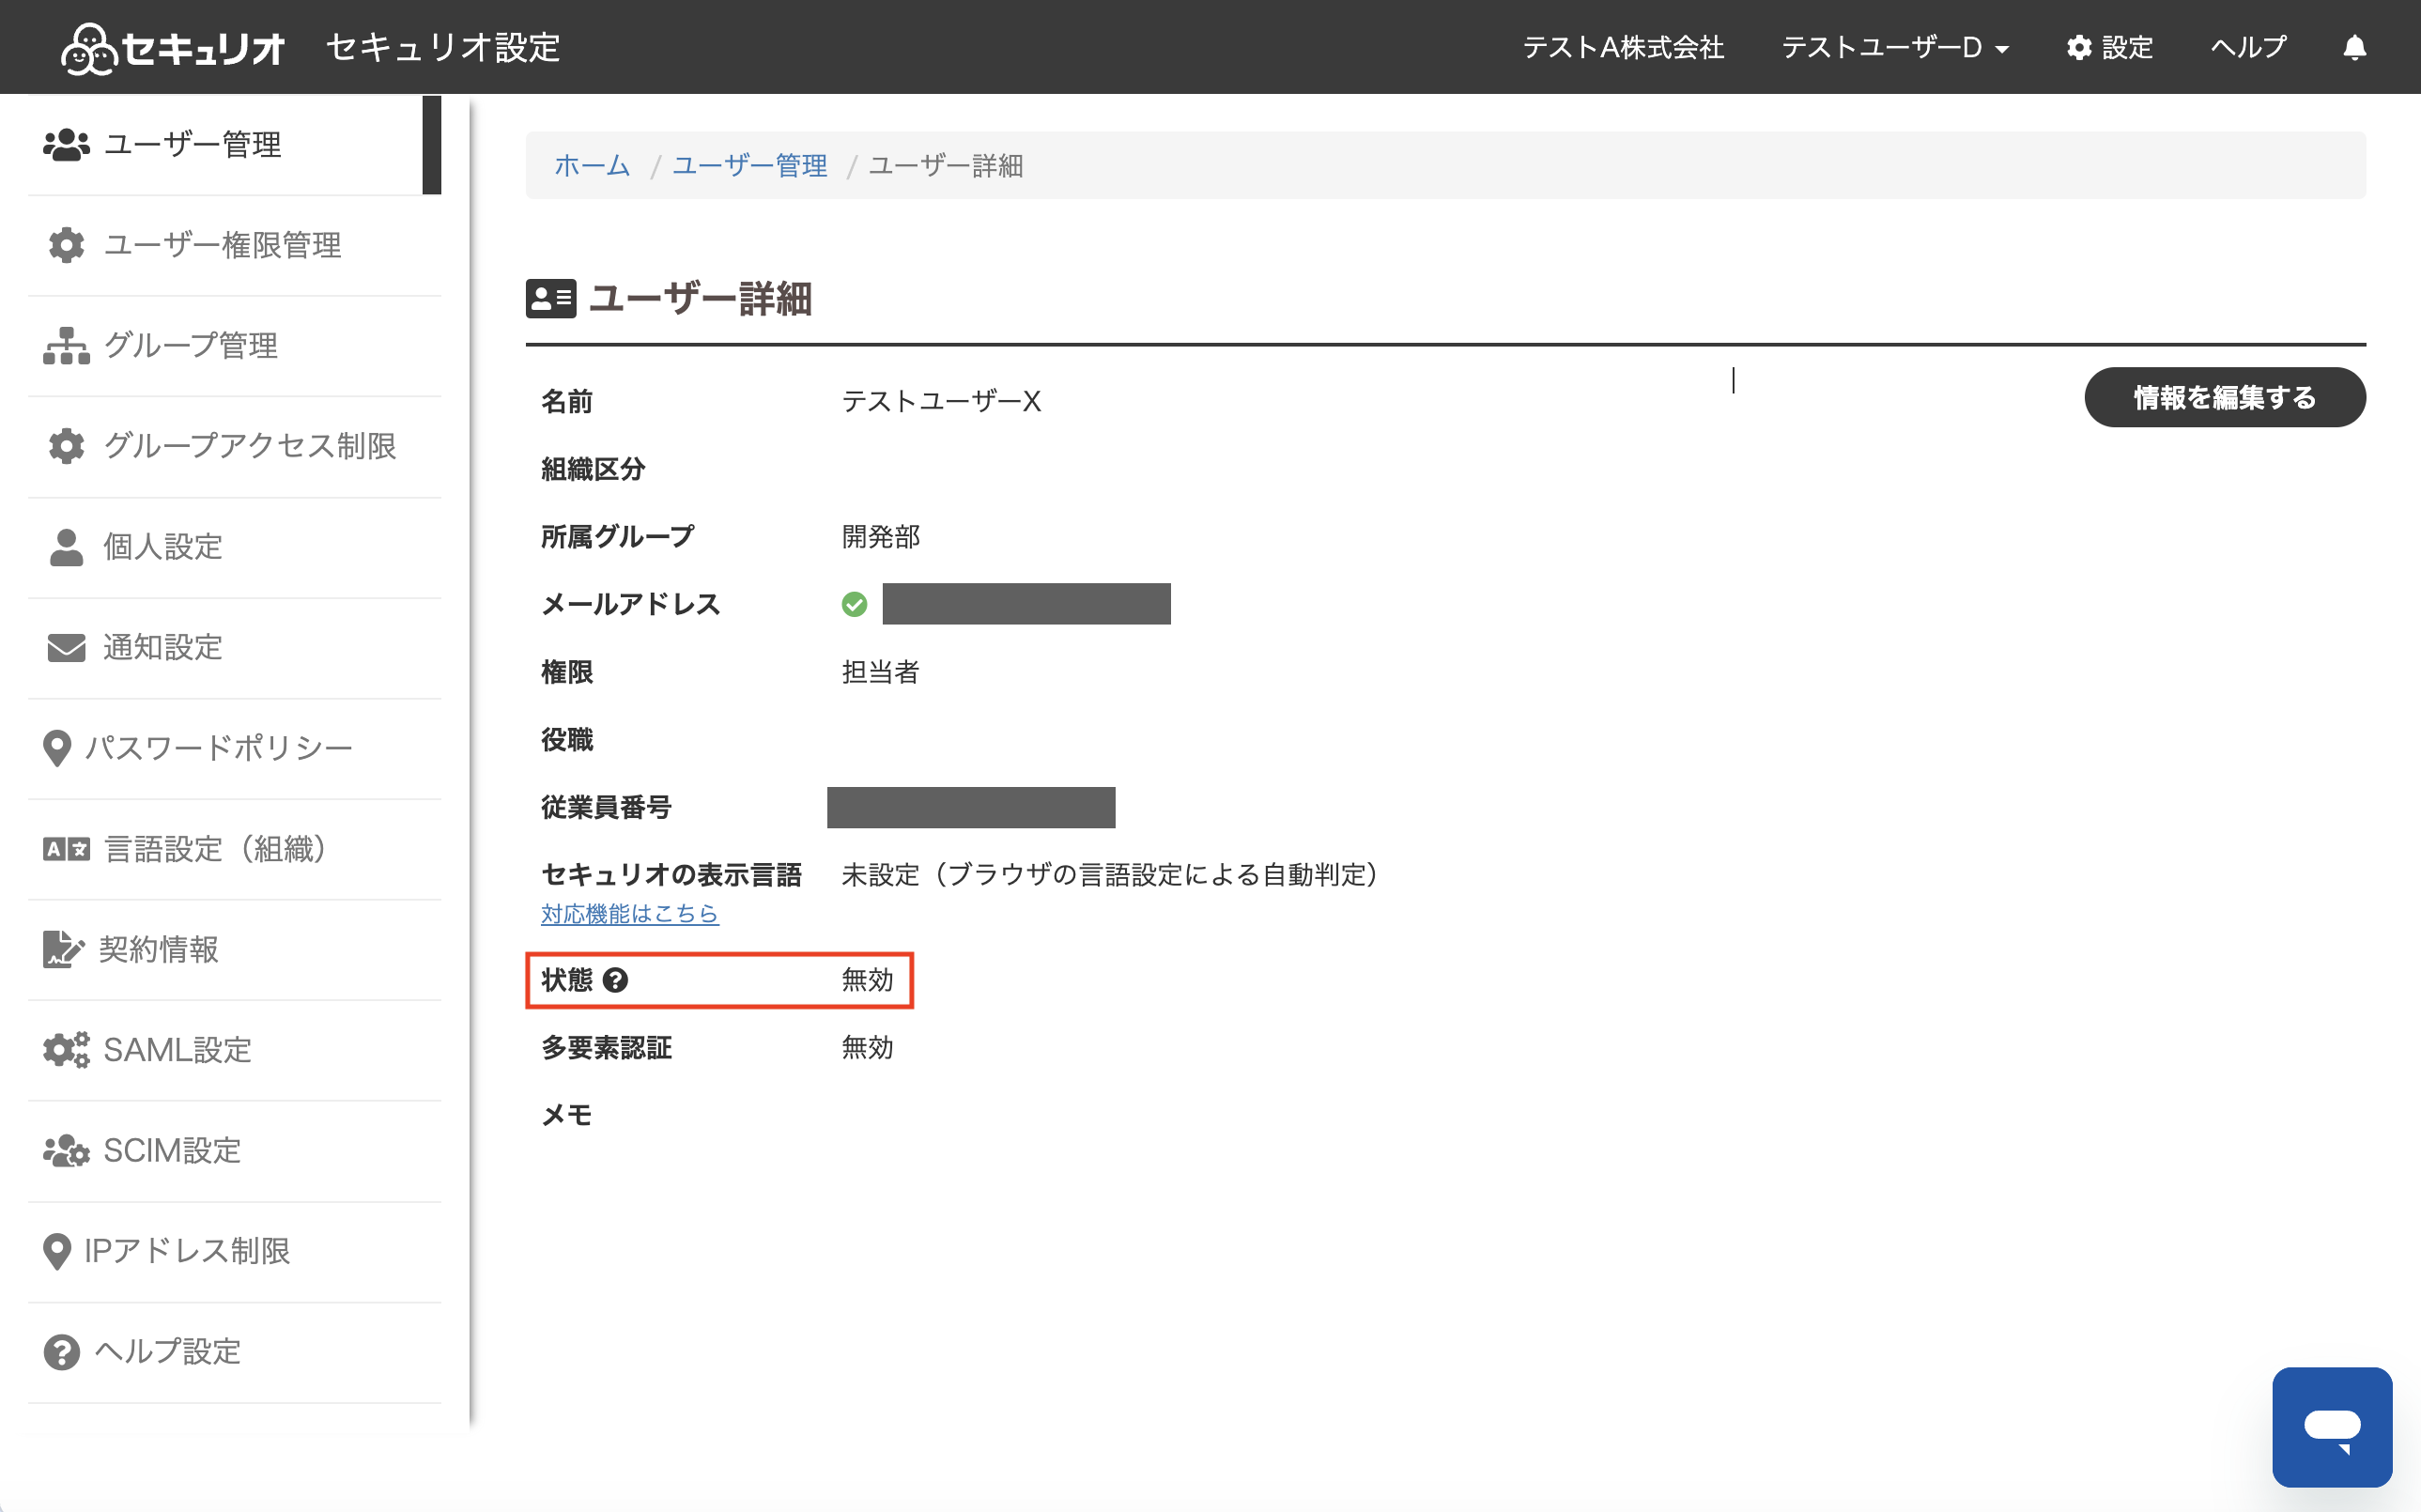
Task: Click the role value 担当者
Action: pos(881,672)
